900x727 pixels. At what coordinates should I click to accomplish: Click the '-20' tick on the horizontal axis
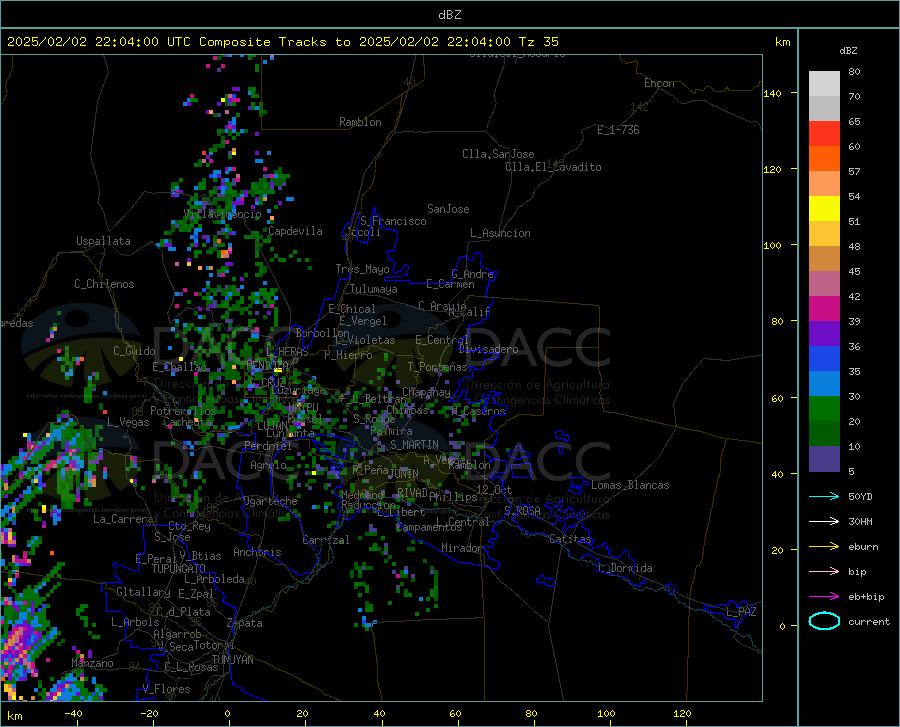149,713
